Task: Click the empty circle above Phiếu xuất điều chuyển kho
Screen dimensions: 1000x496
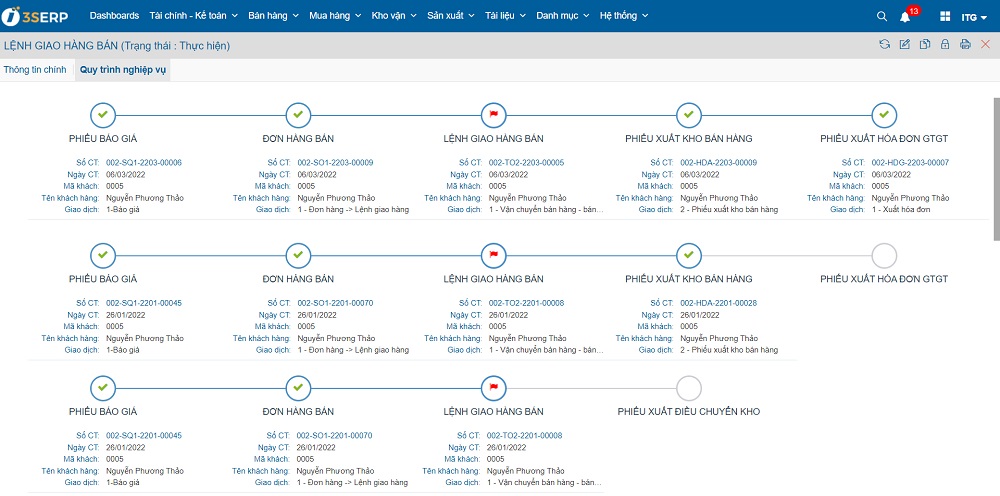Action: pyautogui.click(x=689, y=388)
